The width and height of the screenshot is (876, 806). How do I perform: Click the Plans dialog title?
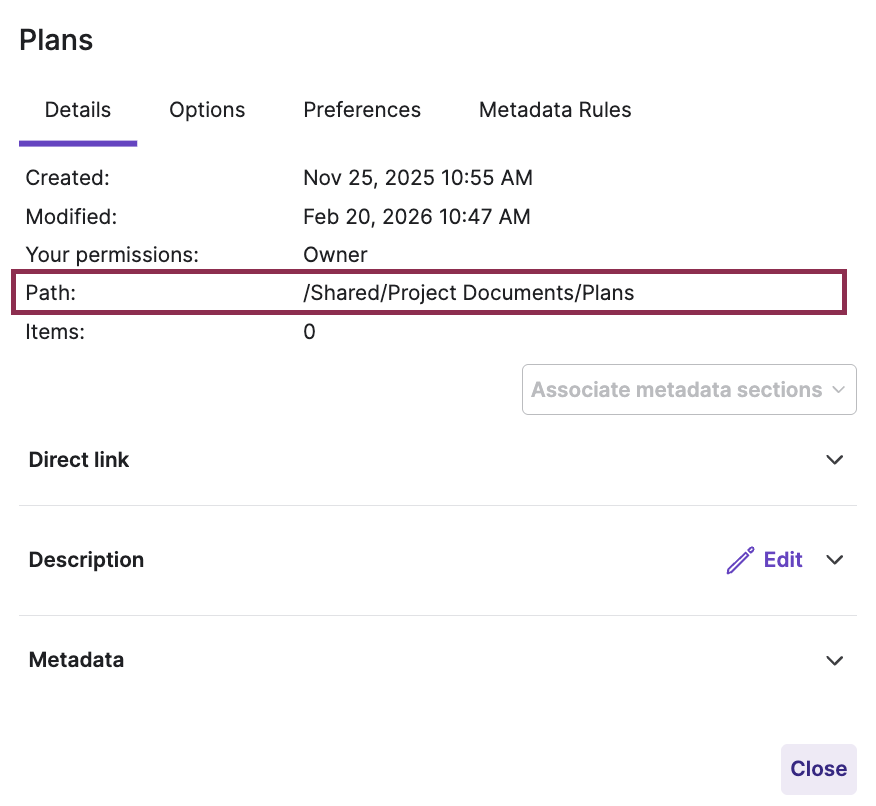pyautogui.click(x=55, y=40)
